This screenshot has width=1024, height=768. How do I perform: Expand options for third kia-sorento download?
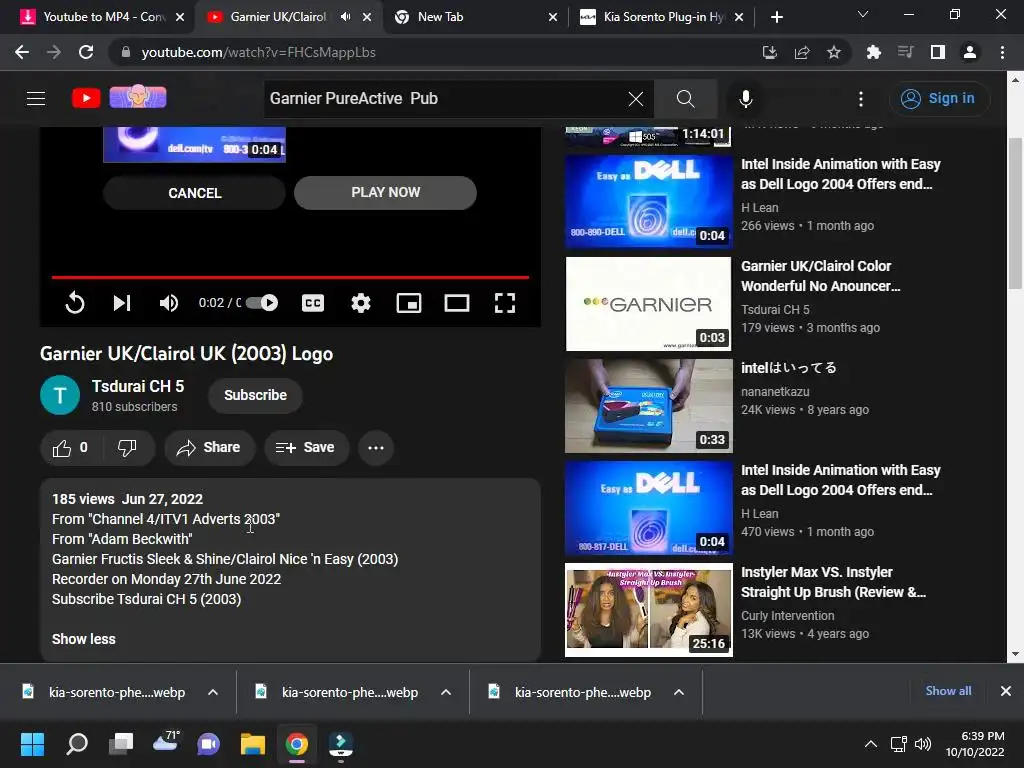[x=679, y=692]
